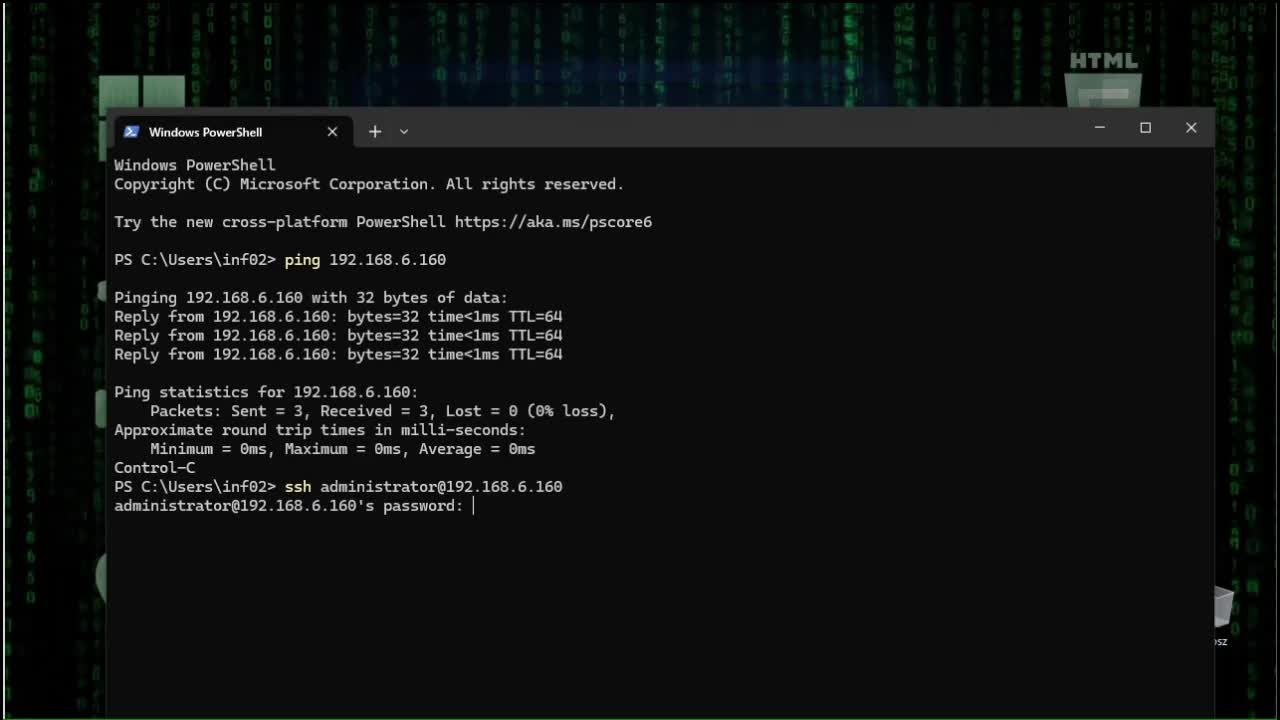Image resolution: width=1280 pixels, height=720 pixels.
Task: Click the ping 192.168.6.160 command text
Action: (365, 260)
